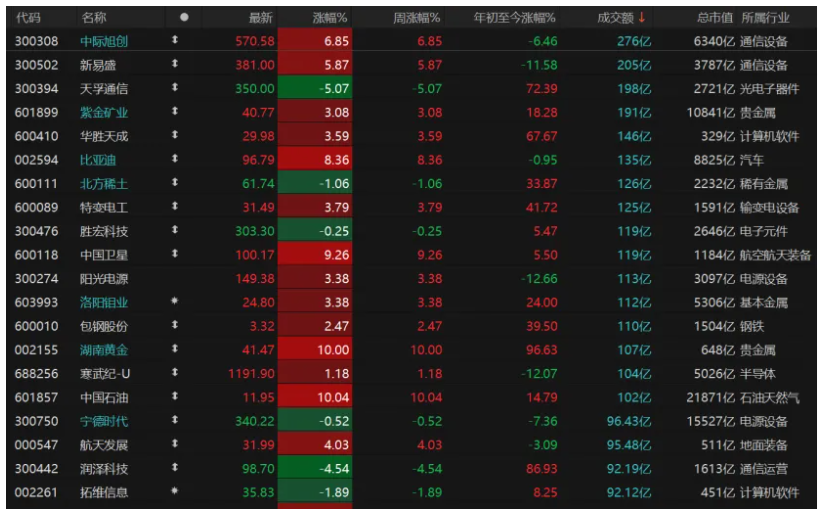Viewport: 821px width, 515px height.
Task: Click the red sort arrow beside 成交额
Action: [x=641, y=17]
